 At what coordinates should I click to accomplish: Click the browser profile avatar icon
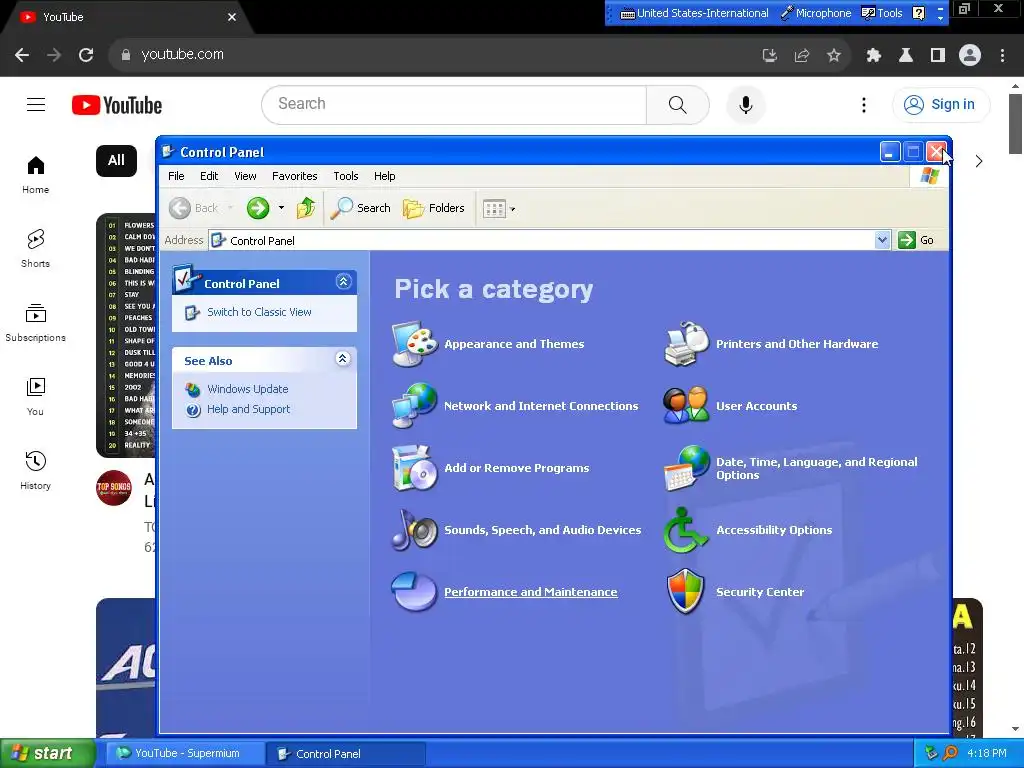pos(970,55)
